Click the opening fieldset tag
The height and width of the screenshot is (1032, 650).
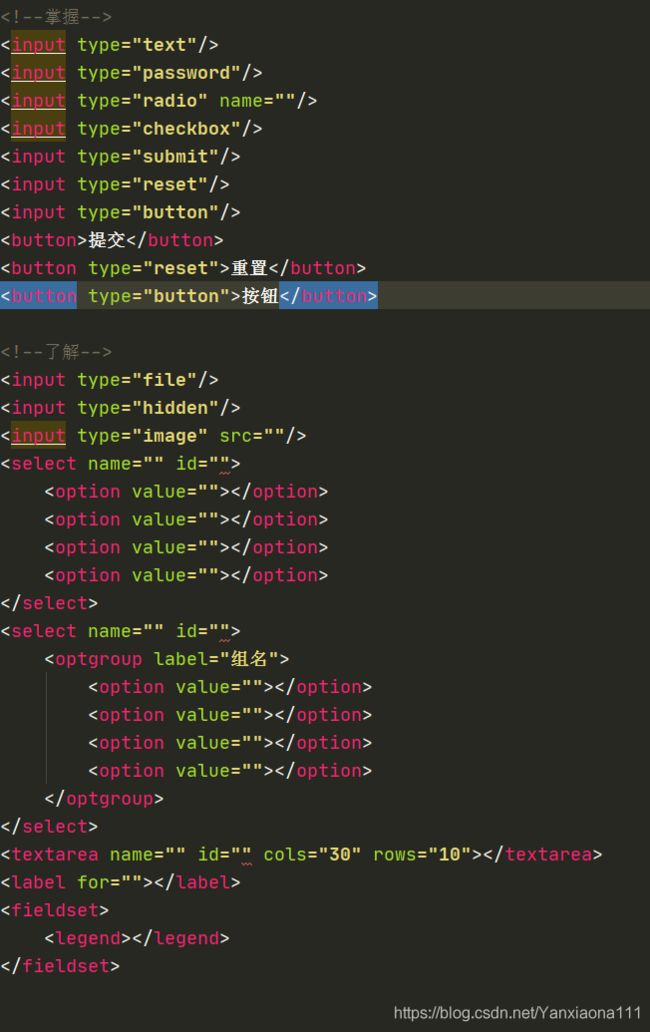point(55,910)
